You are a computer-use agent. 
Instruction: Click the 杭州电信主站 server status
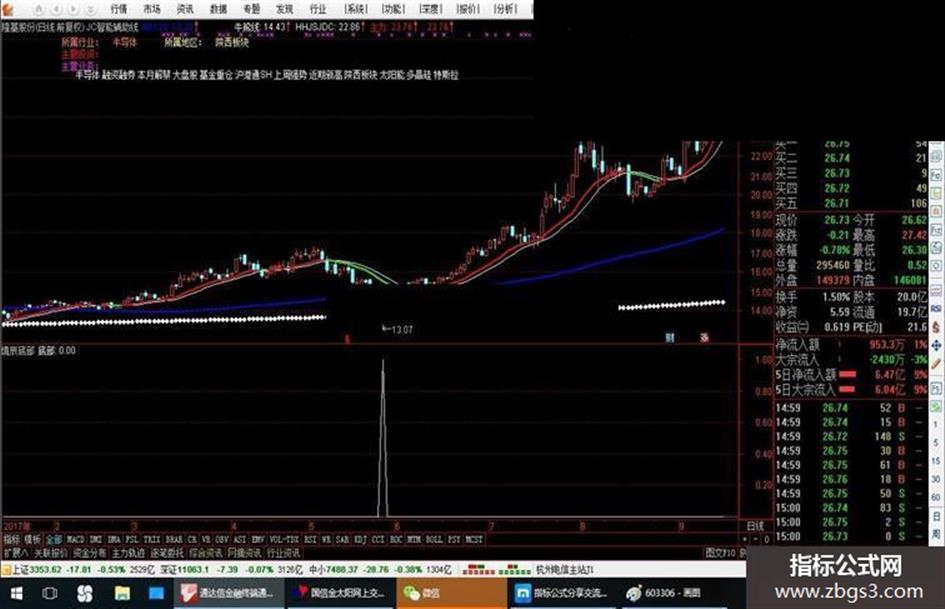(565, 570)
